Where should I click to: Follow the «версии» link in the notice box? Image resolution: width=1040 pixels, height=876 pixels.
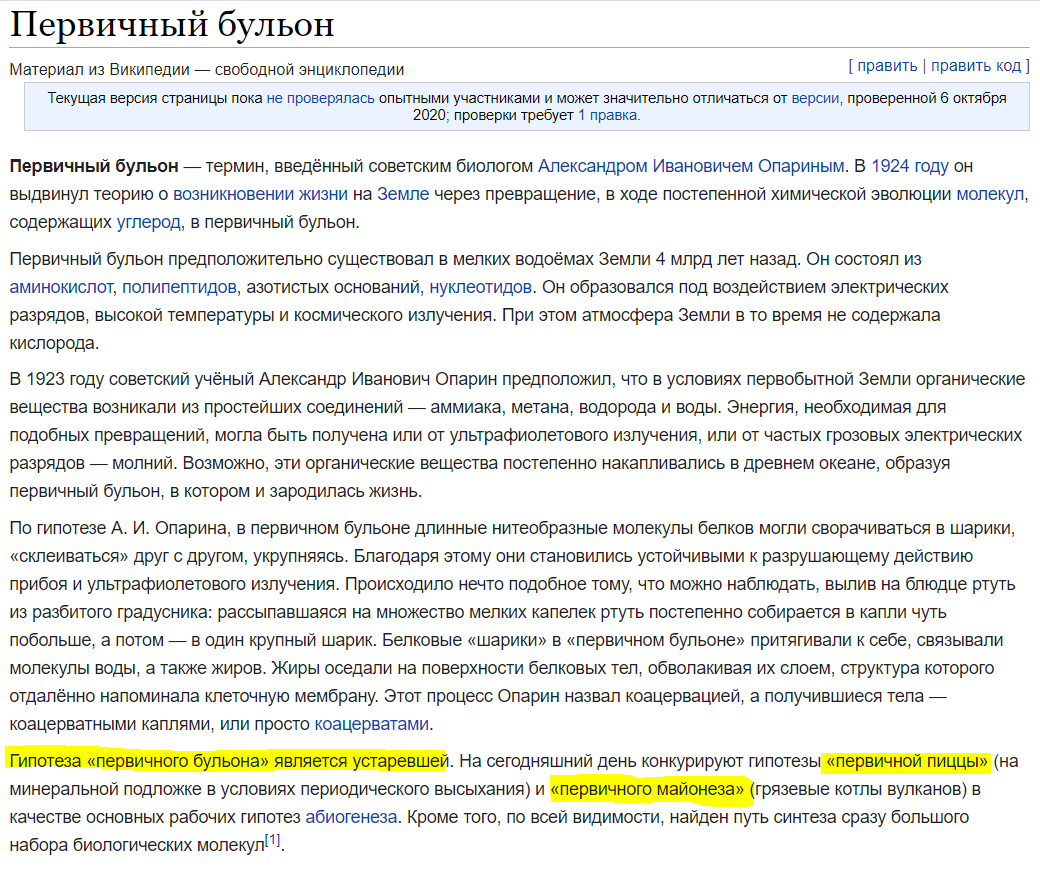point(815,98)
